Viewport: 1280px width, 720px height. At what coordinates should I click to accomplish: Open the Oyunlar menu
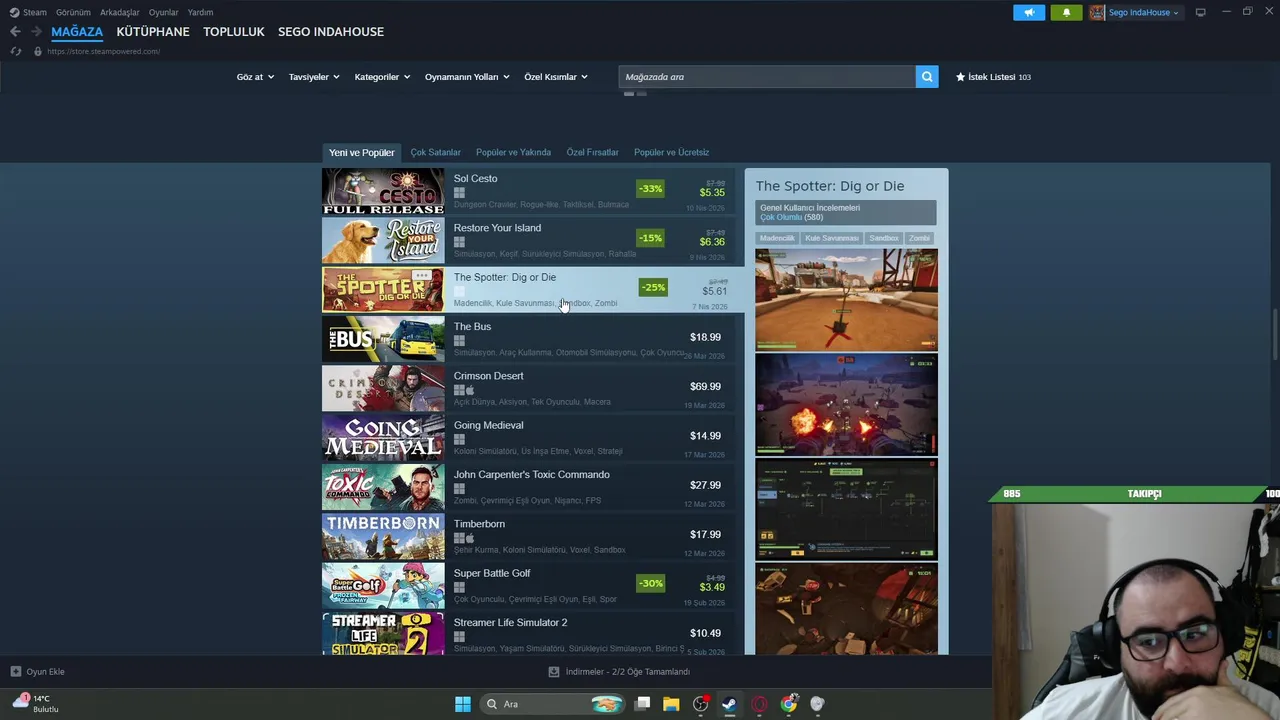coord(164,12)
